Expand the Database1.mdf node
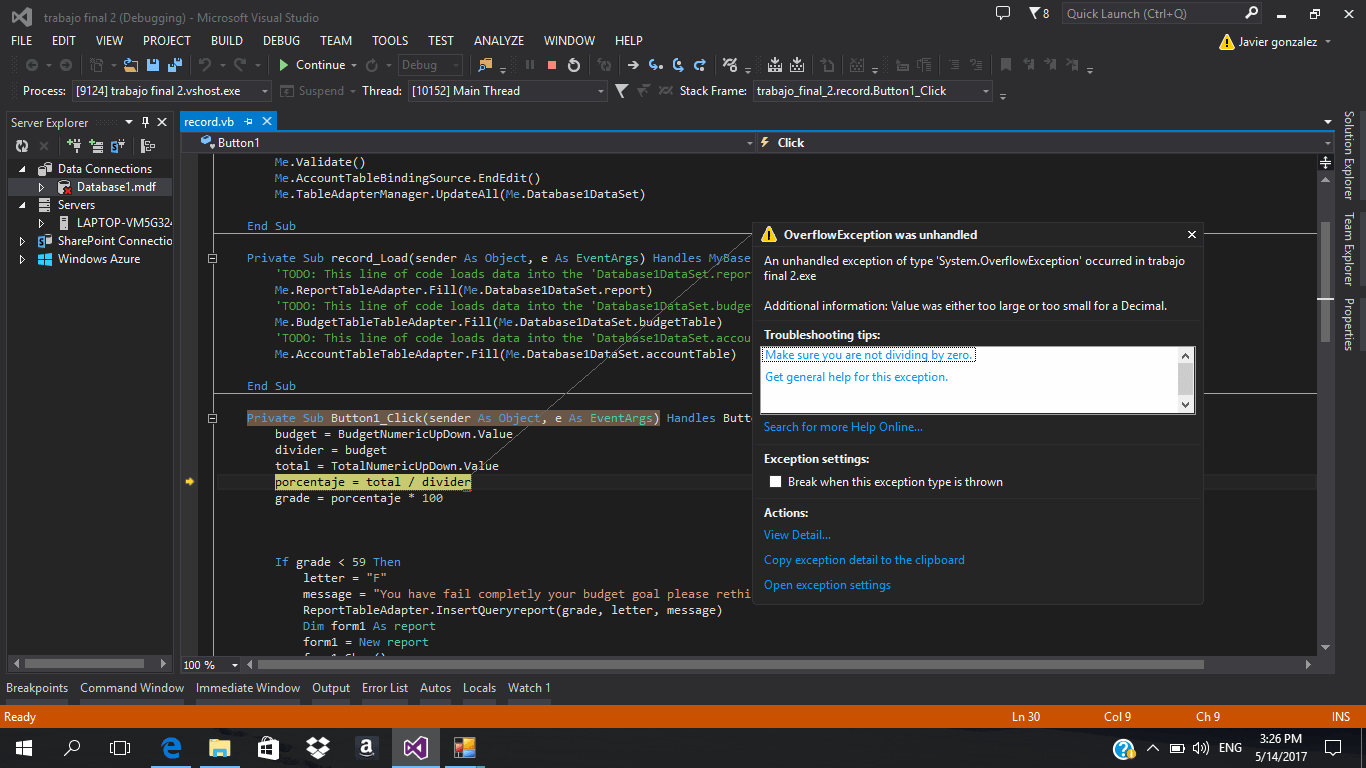Viewport: 1366px width, 768px height. (41, 187)
